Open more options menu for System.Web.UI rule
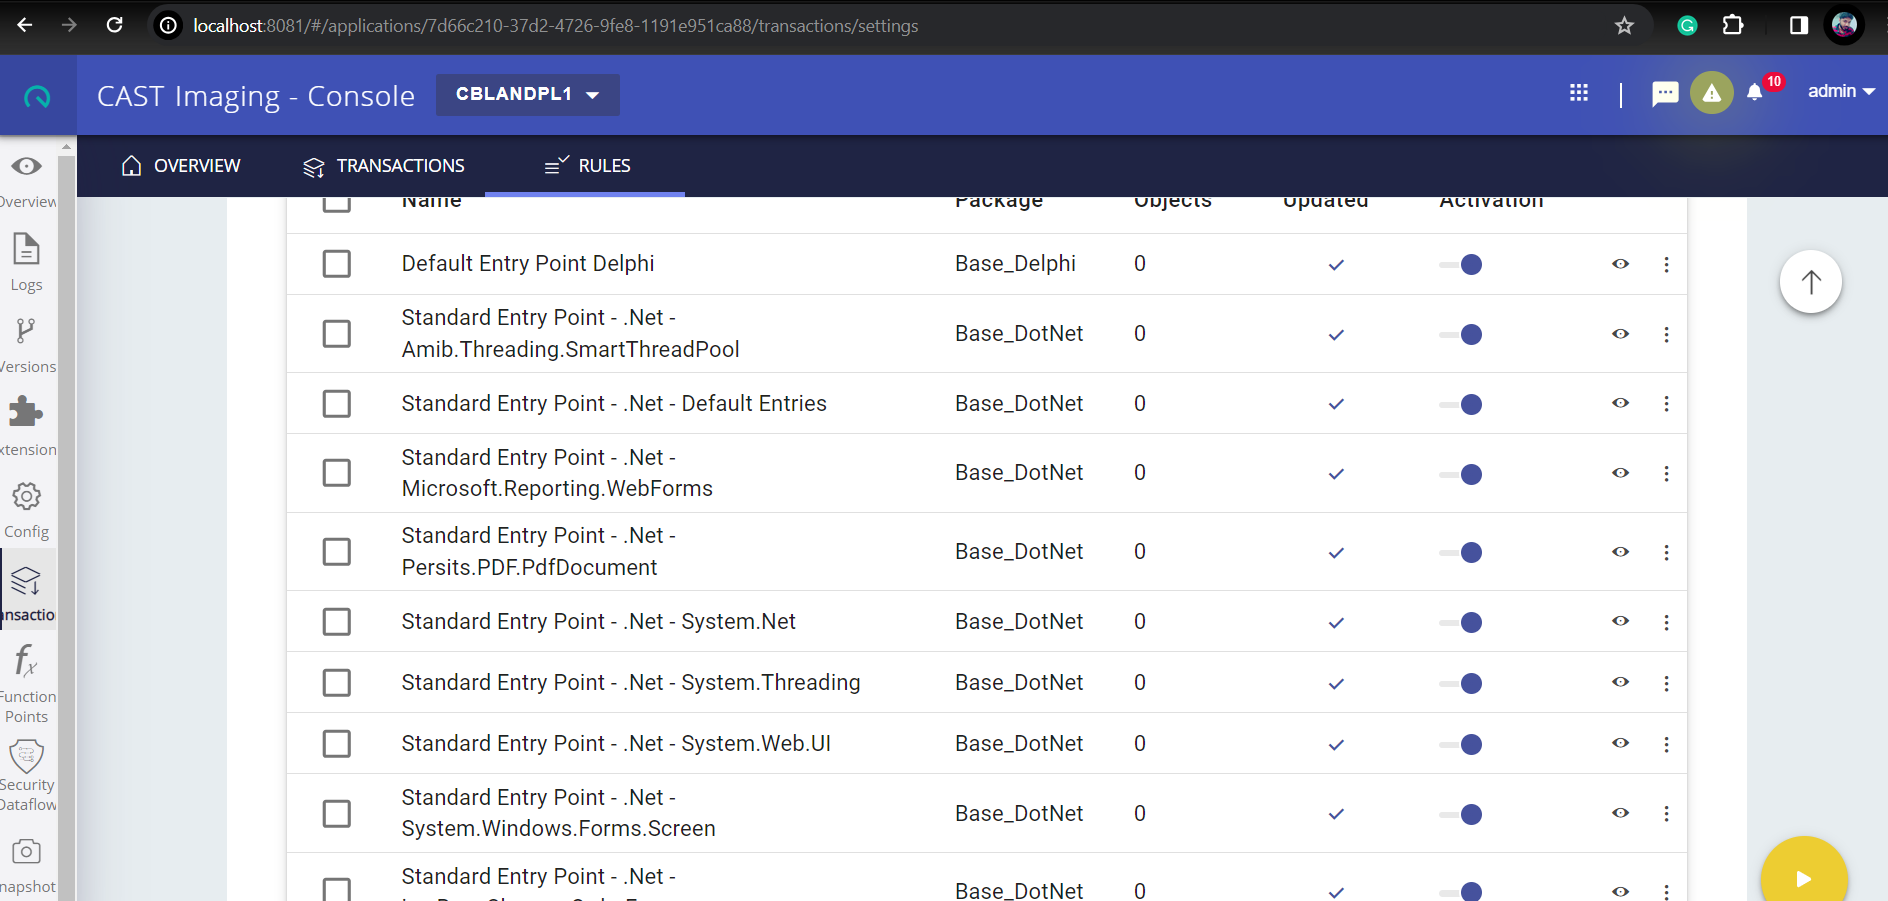1888x901 pixels. (x=1666, y=744)
